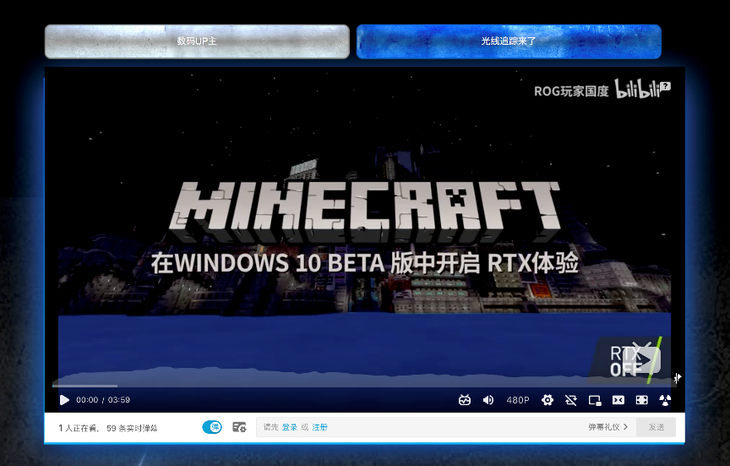Click the 登录 login link
Image resolution: width=730 pixels, height=466 pixels.
(290, 427)
